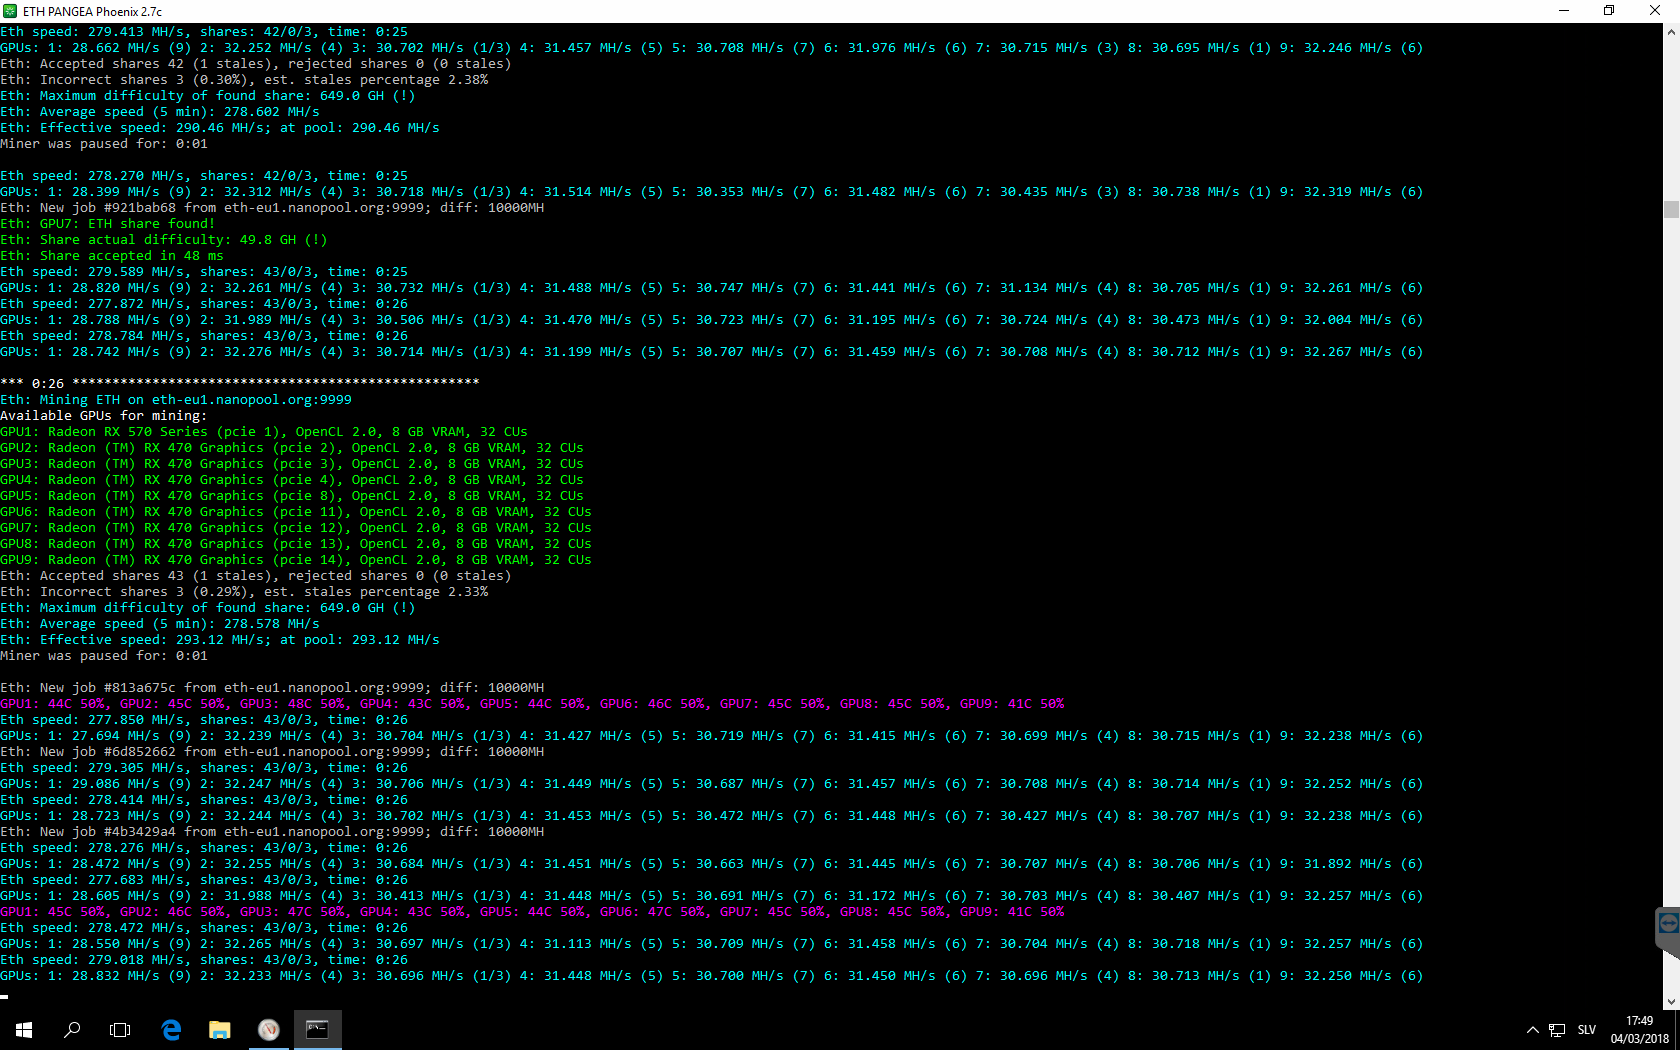Click the Phoenix miner window title icon
Viewport: 1680px width, 1050px height.
[x=10, y=11]
